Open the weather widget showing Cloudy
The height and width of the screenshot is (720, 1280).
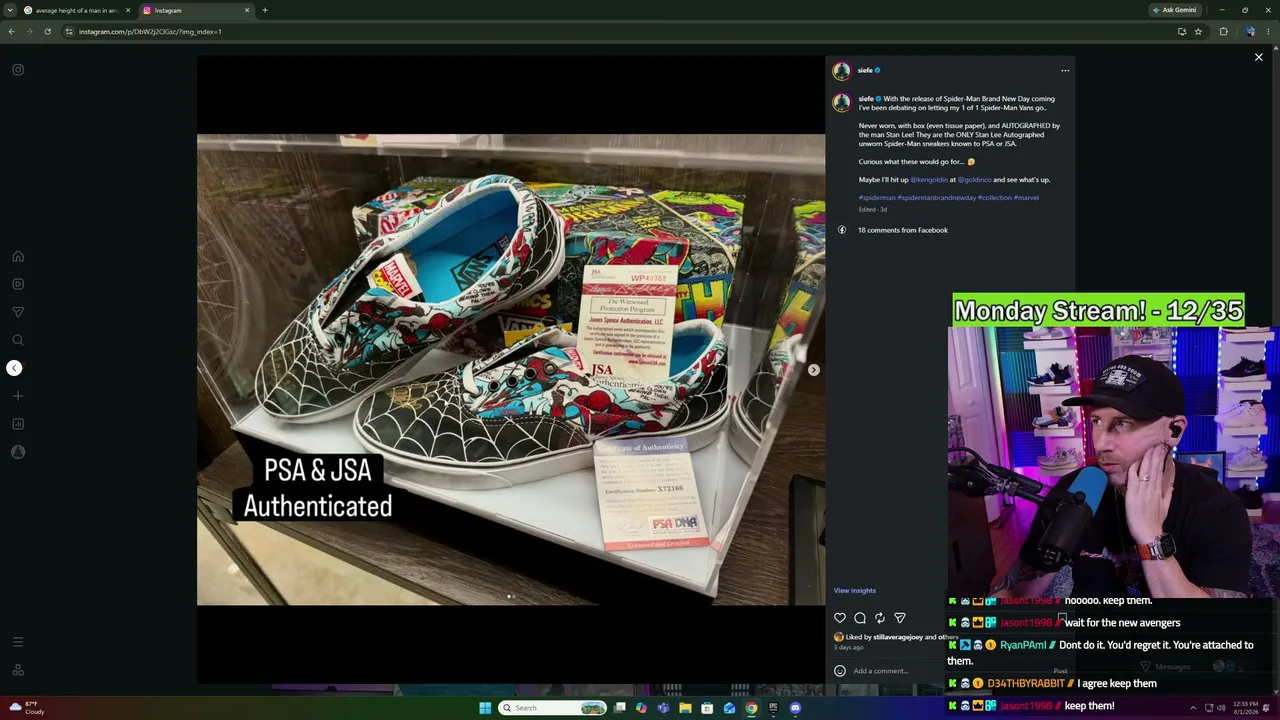coord(26,708)
